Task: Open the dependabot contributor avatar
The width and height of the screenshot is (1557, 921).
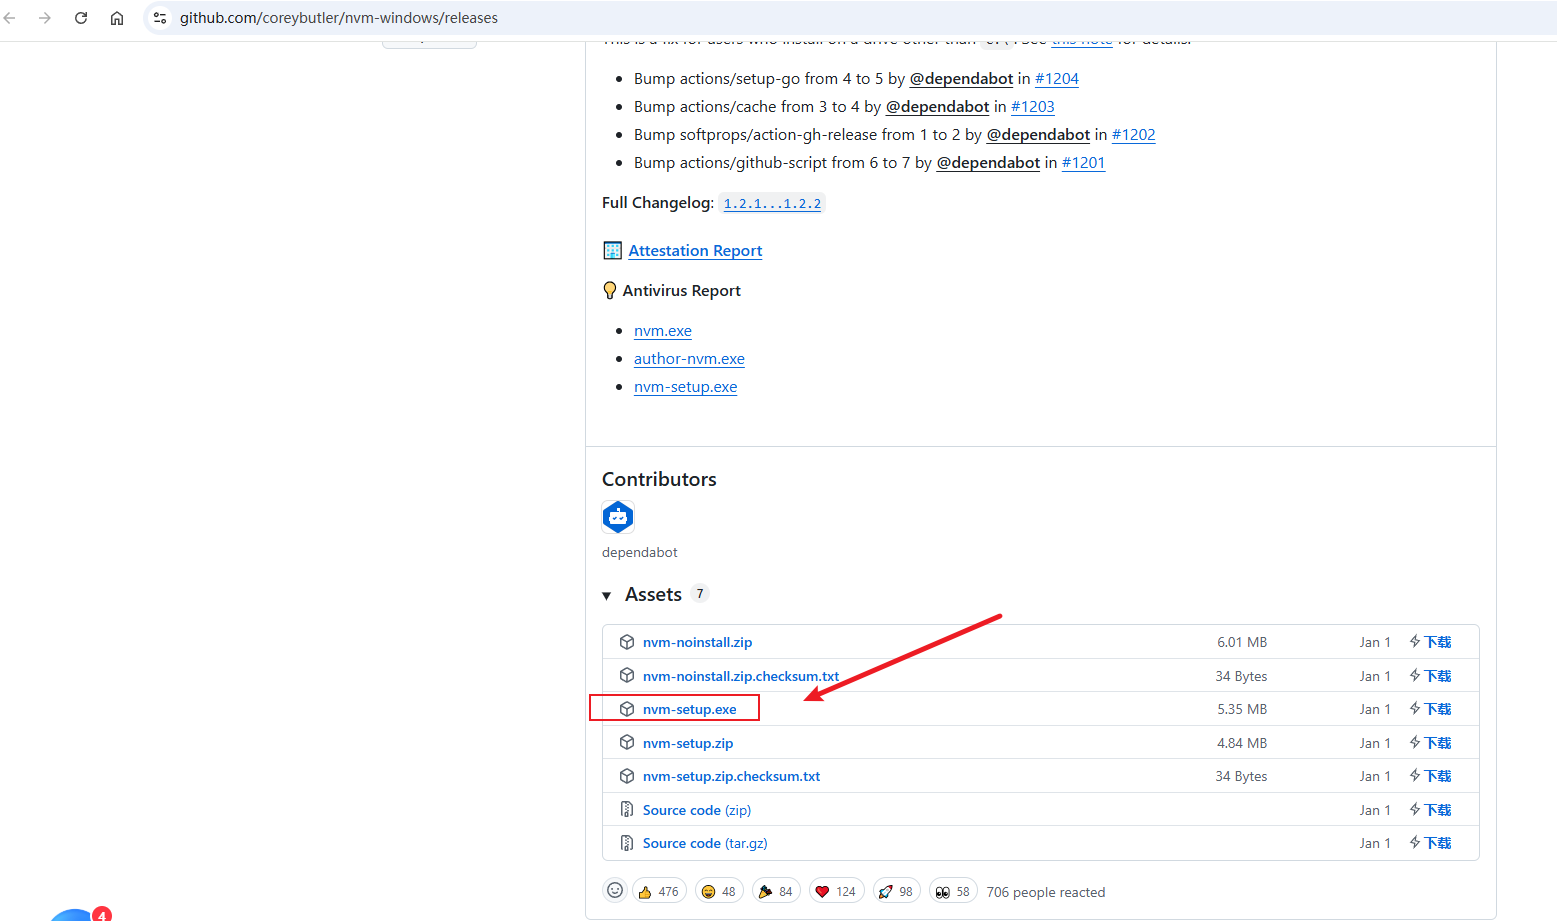Action: coord(618,517)
